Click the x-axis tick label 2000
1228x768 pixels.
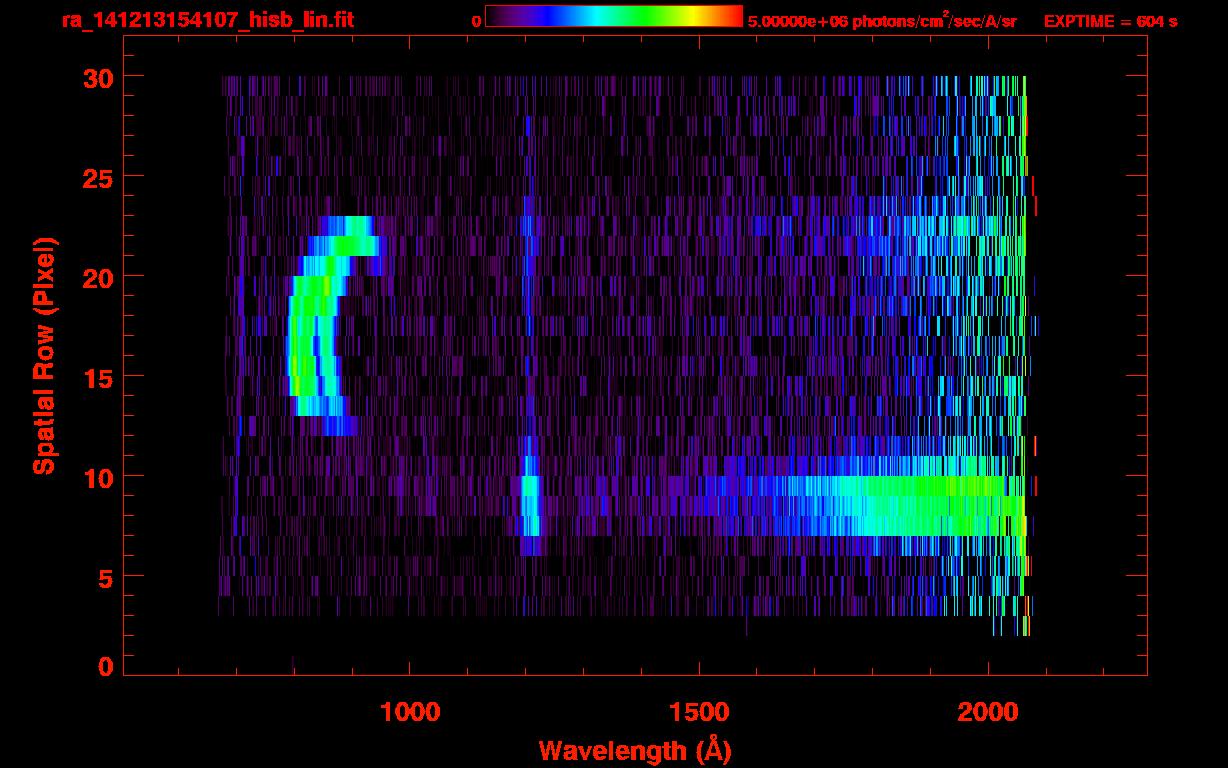click(x=988, y=712)
